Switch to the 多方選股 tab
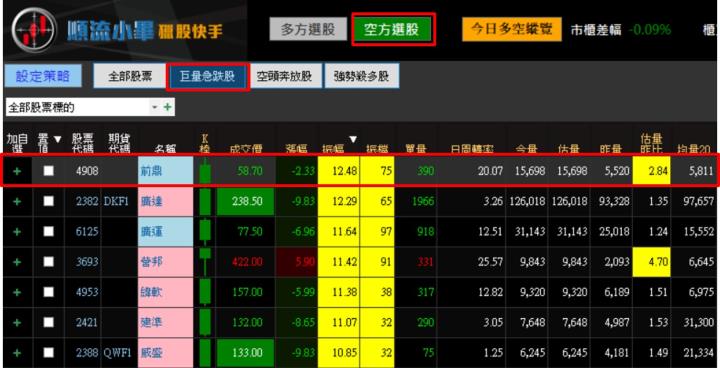Screen dimensions: 720x368 tap(308, 29)
